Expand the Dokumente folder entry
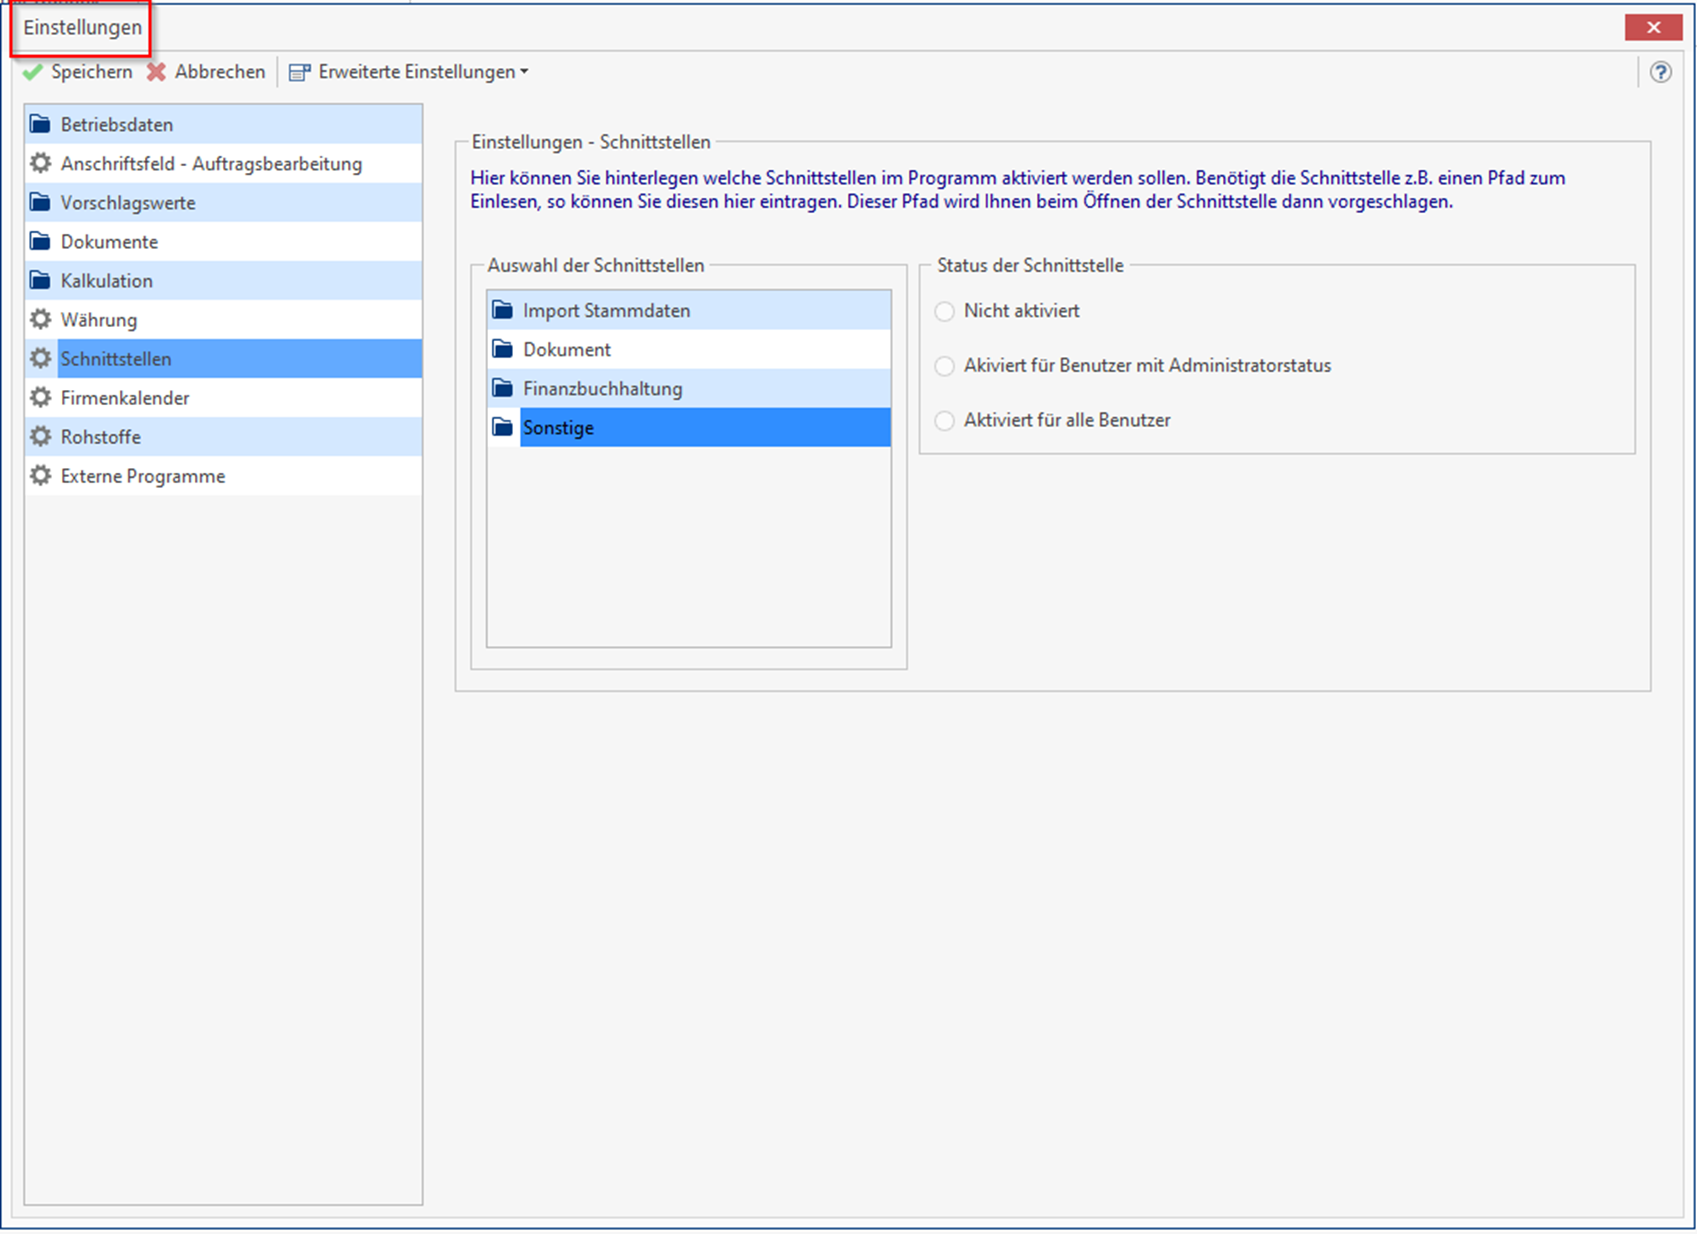The image size is (1697, 1234). pos(109,242)
